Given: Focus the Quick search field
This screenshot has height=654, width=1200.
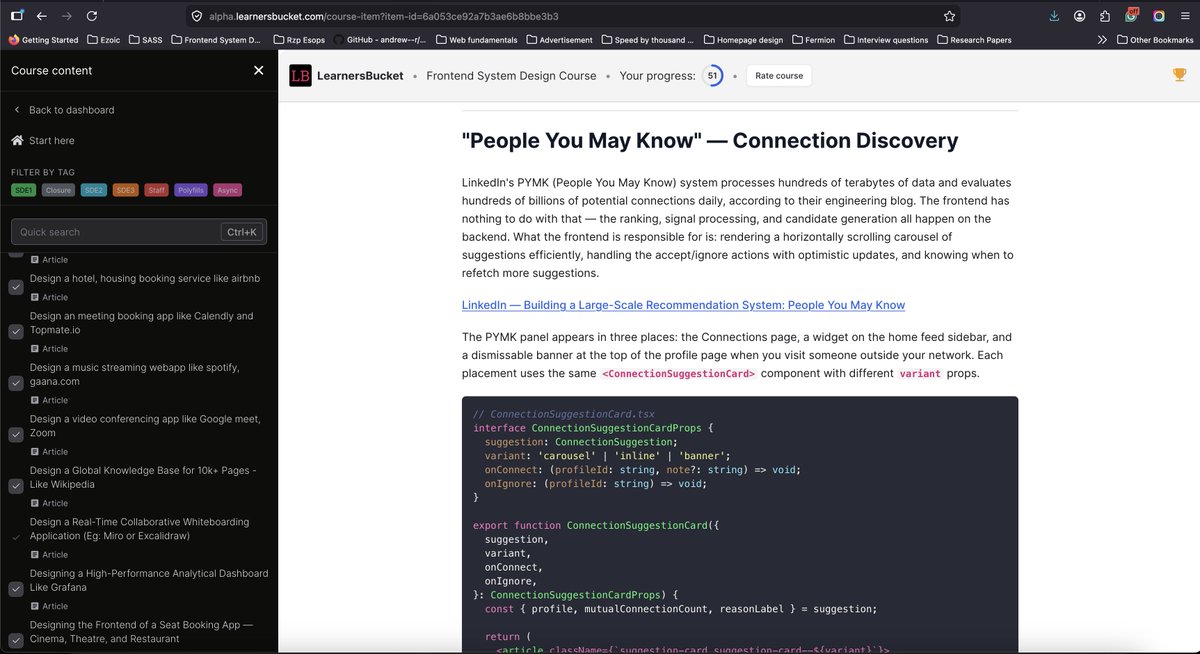Looking at the screenshot, I should [x=139, y=232].
